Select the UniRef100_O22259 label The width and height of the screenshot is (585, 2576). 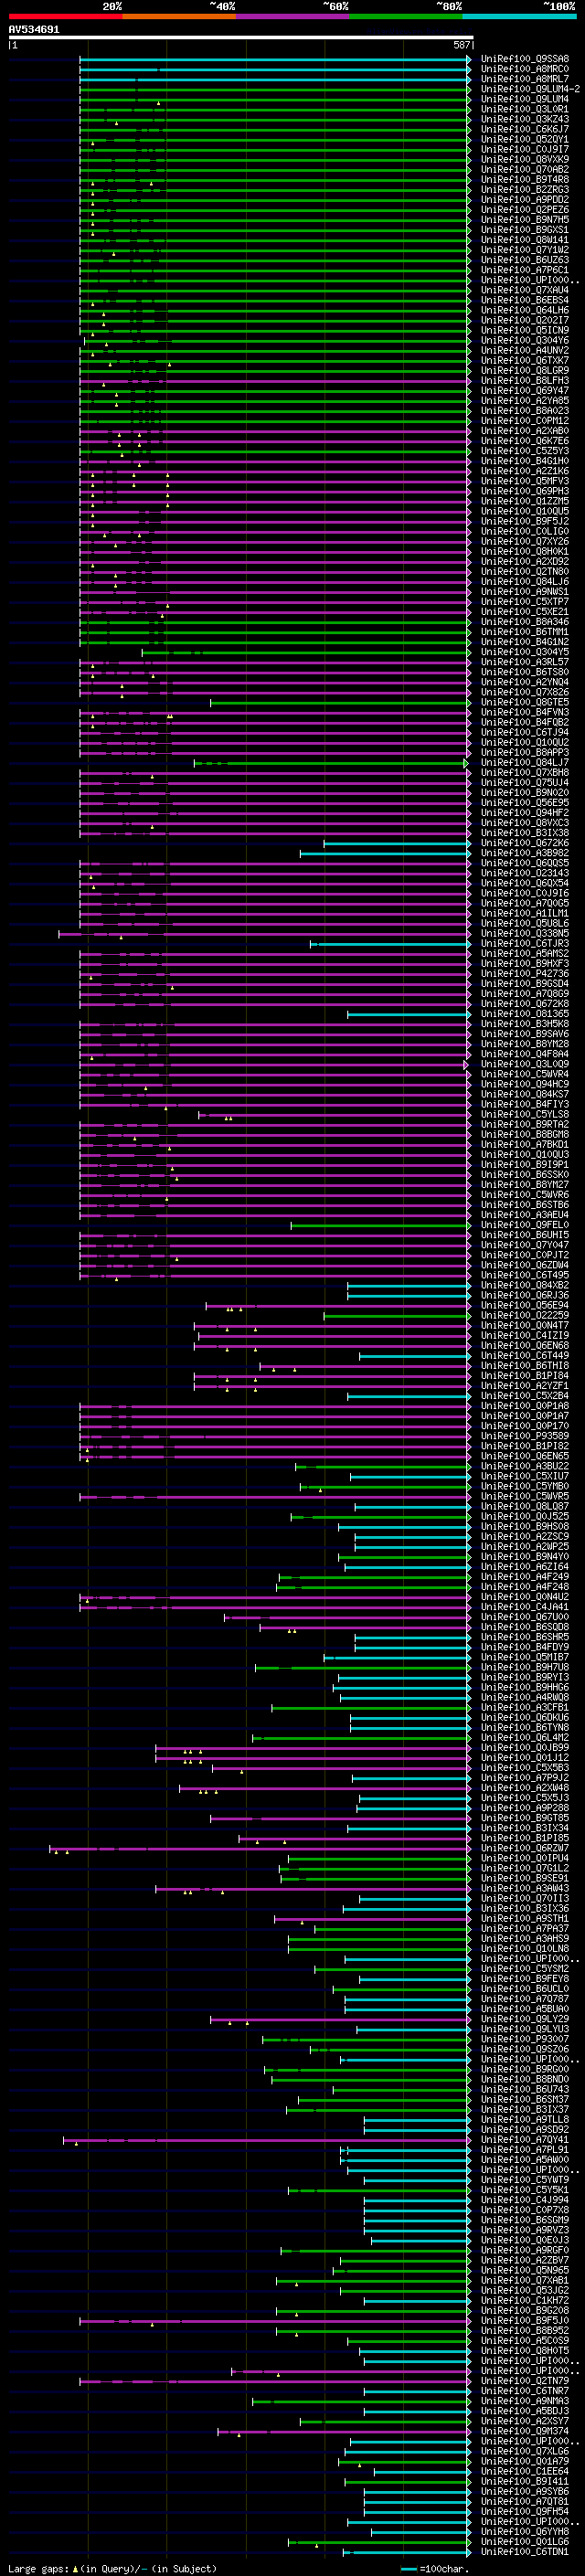coord(525,1316)
